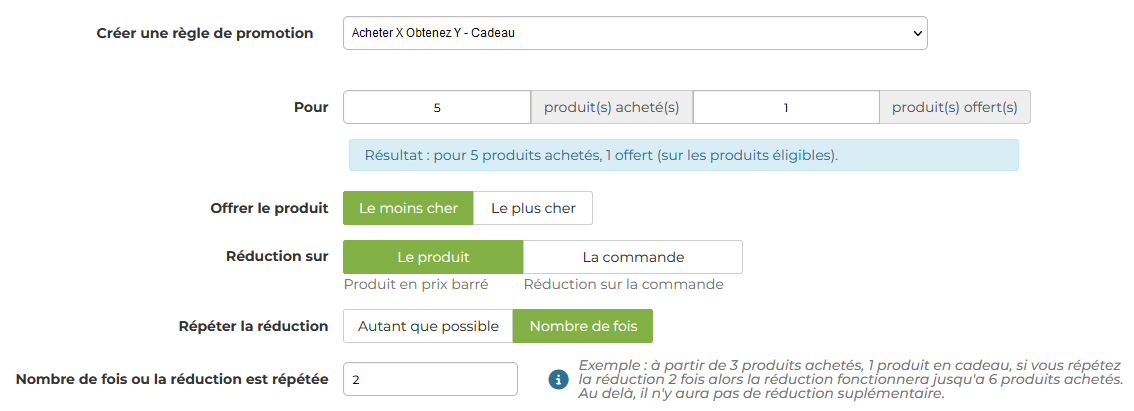1134x411 pixels.
Task: Click the blue info icon beside the example
Action: pos(558,379)
